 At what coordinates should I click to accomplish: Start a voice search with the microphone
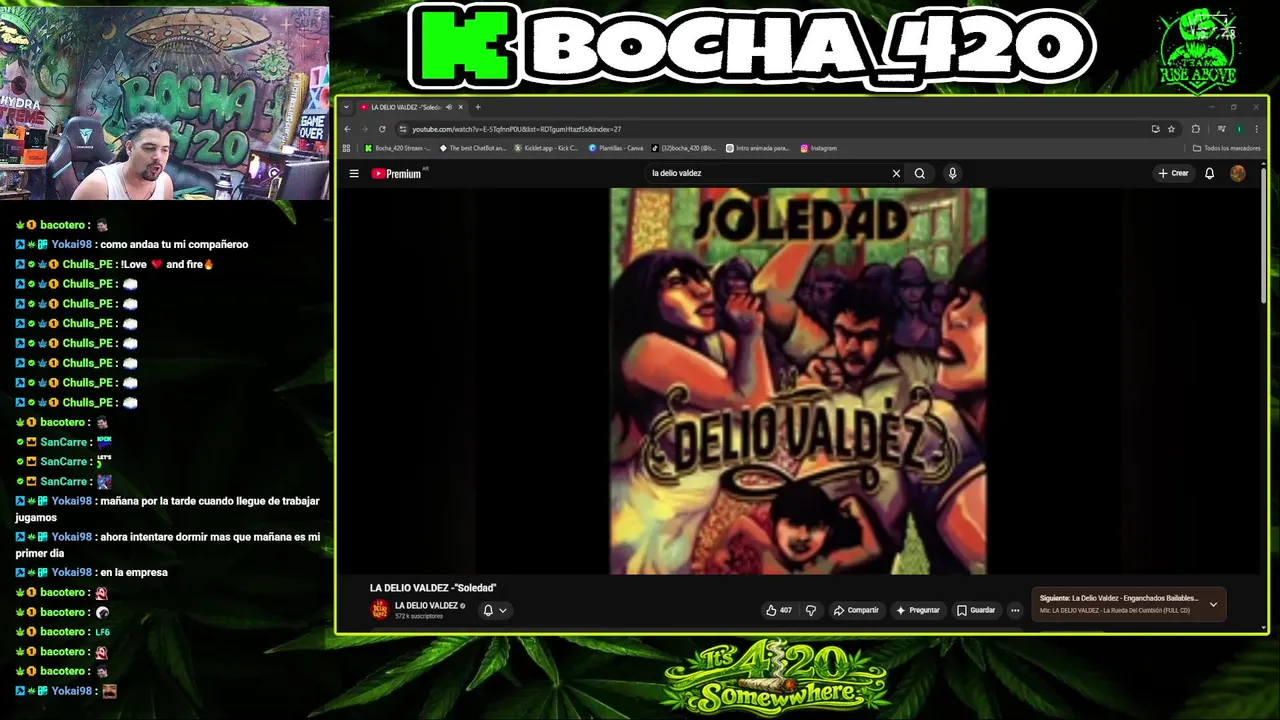(x=952, y=173)
